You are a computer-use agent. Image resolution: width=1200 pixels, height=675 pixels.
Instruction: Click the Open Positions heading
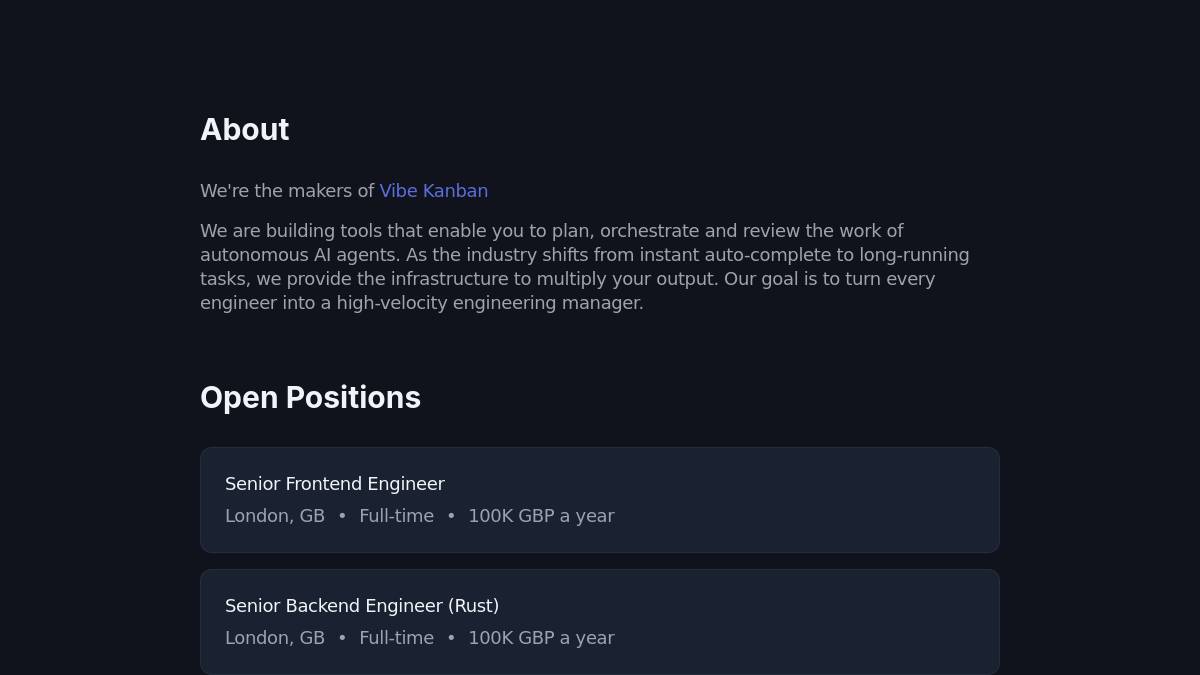[x=310, y=398]
